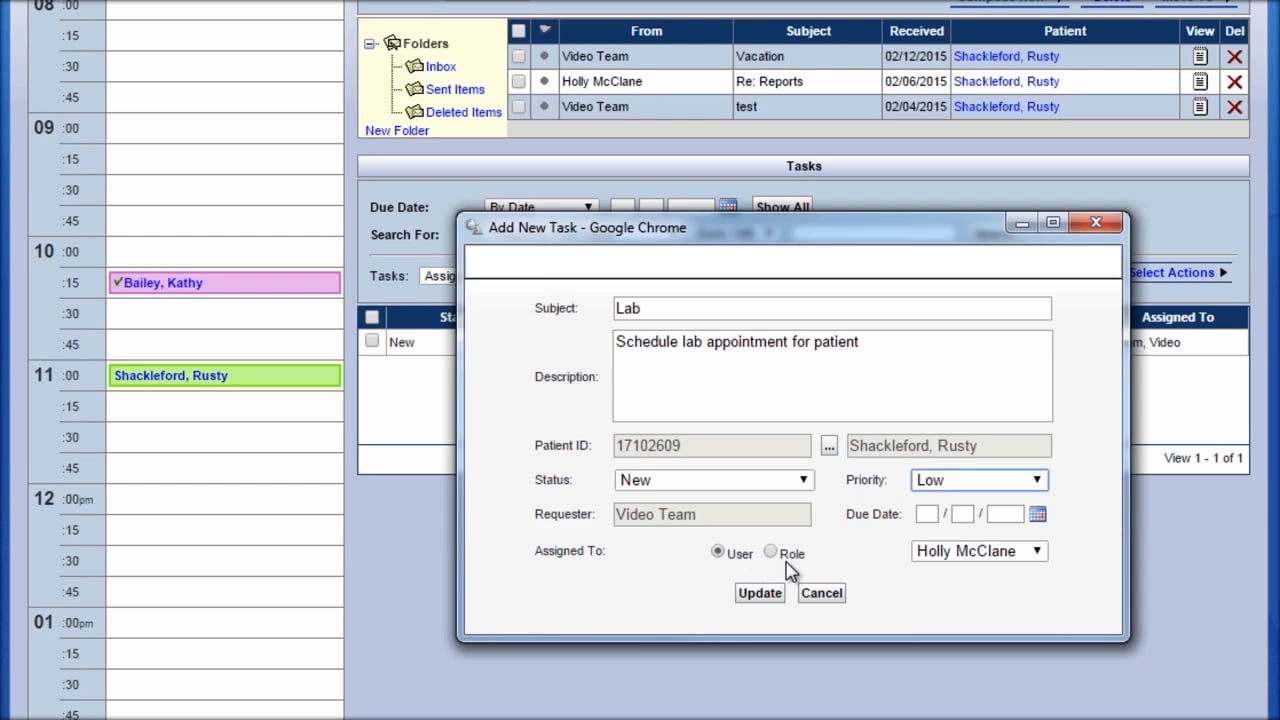Delete the test message with red X
This screenshot has width=1280, height=720.
pyautogui.click(x=1235, y=107)
